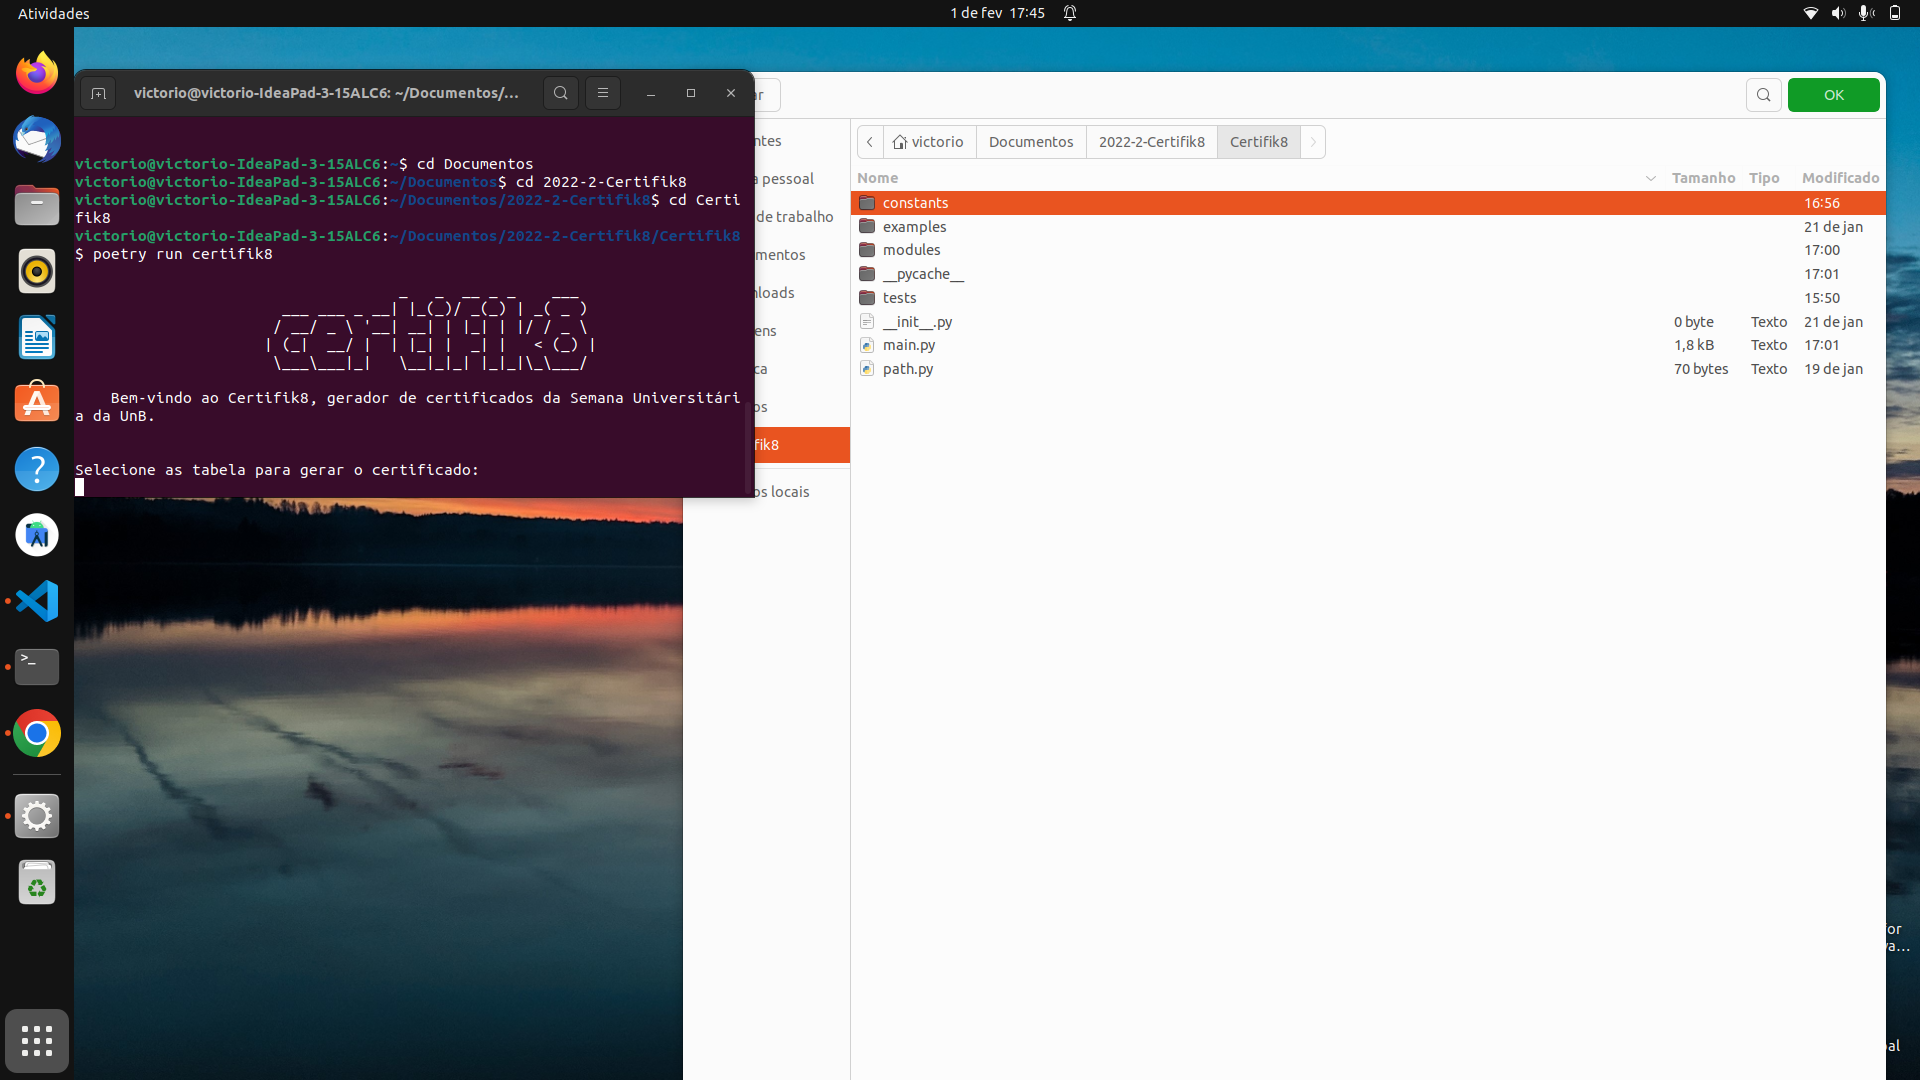Open Firefox from the dock
The image size is (1920, 1080).
37,73
